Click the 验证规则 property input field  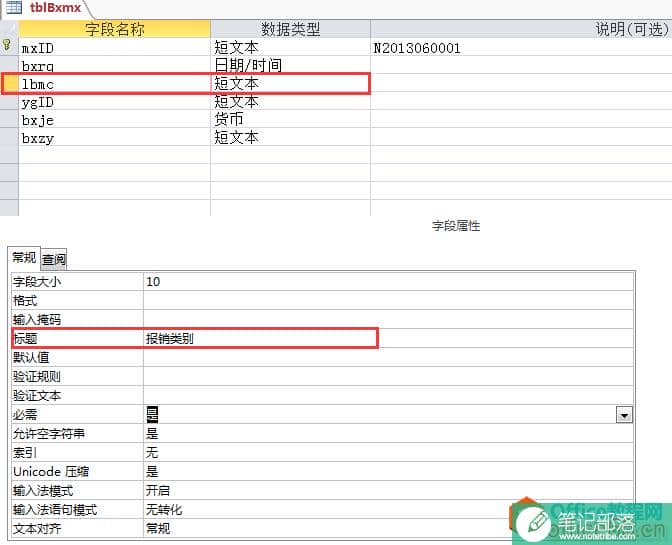[388, 376]
